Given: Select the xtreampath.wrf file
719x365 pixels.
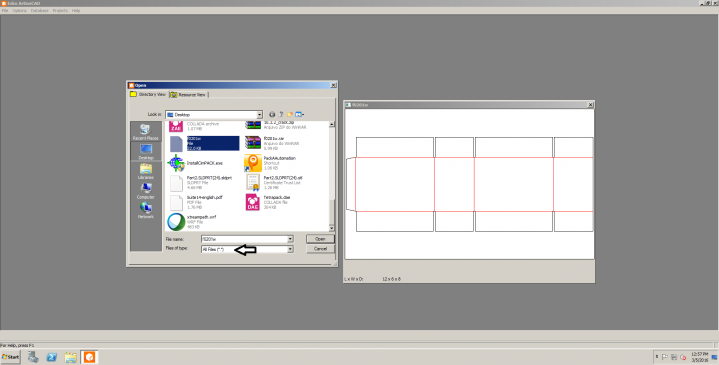Looking at the screenshot, I should coord(193,221).
